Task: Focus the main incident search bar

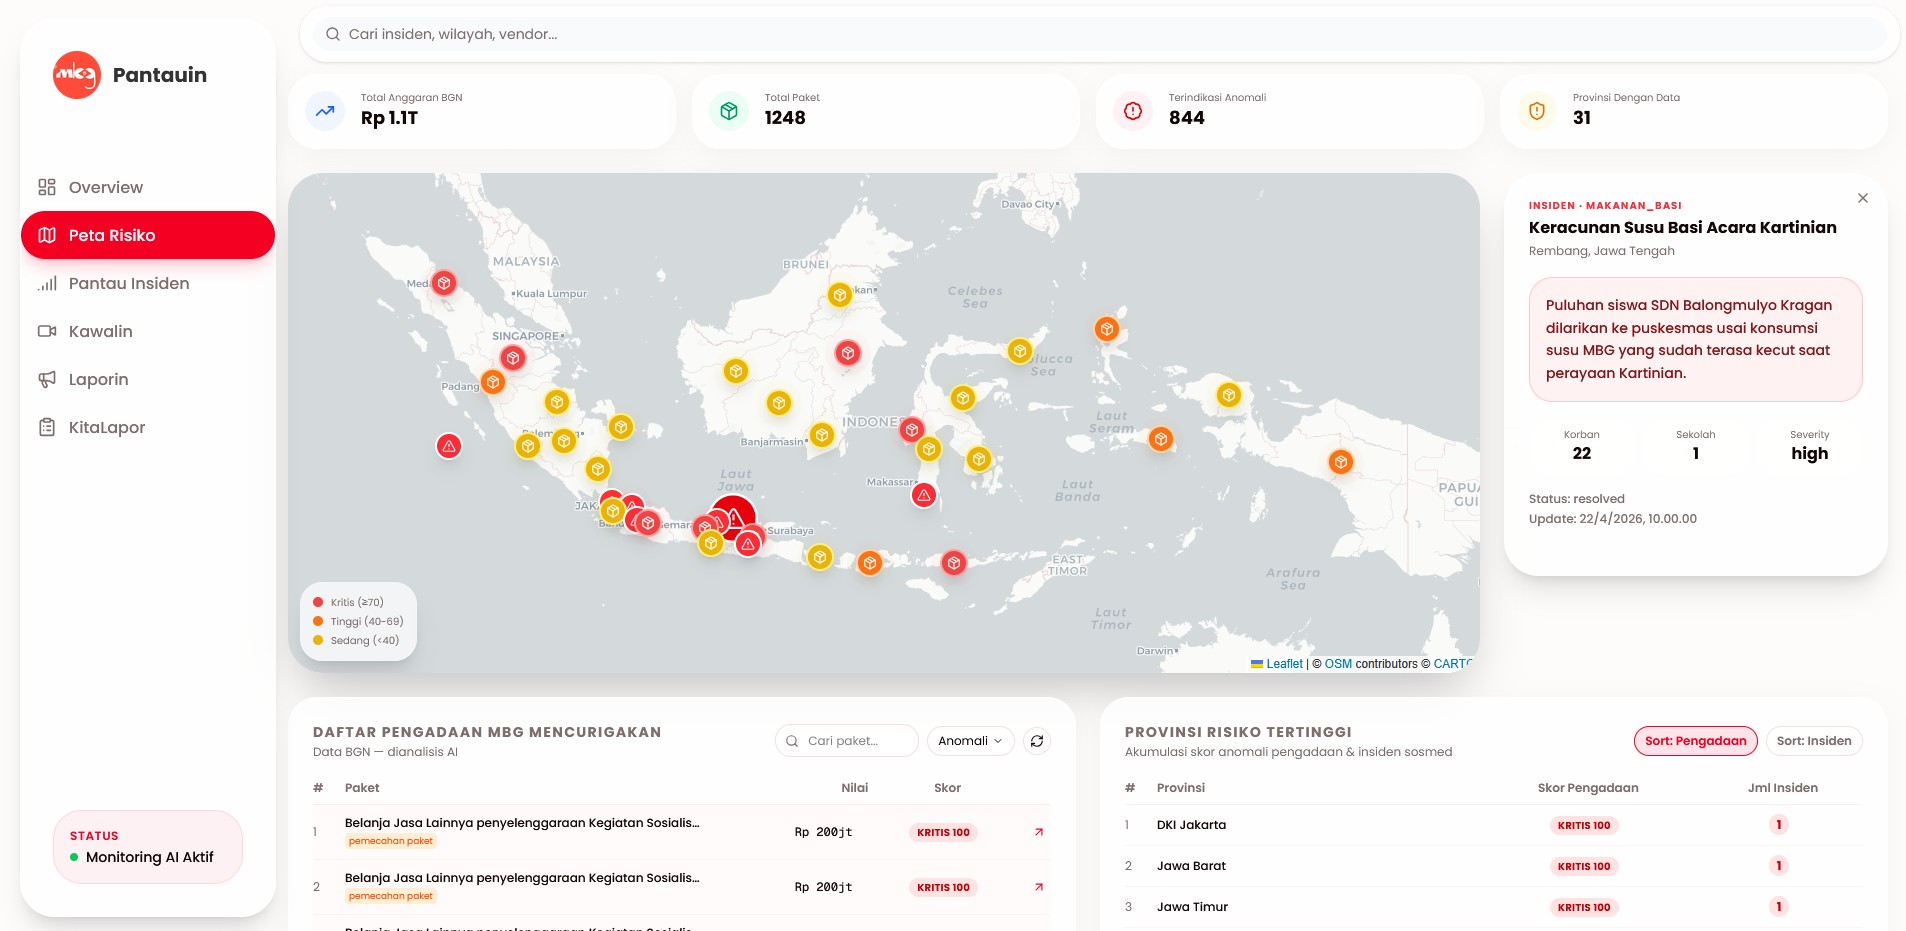Action: [x=1099, y=34]
